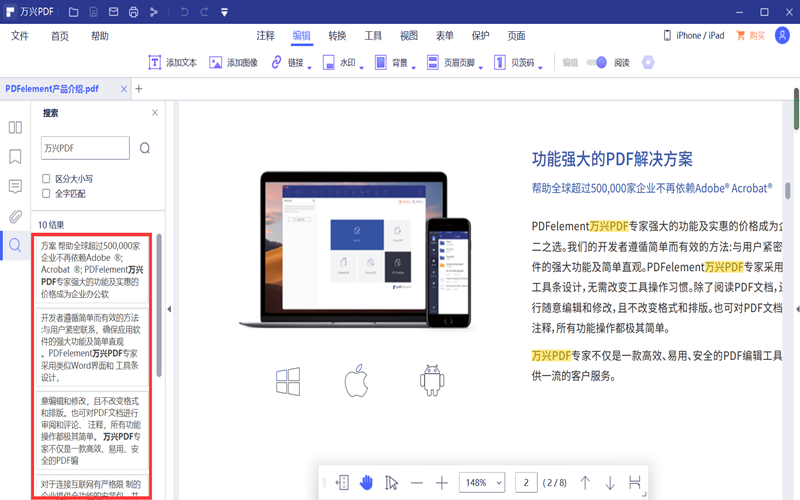Click the zoom in plus button
The height and width of the screenshot is (500, 800).
(x=442, y=483)
